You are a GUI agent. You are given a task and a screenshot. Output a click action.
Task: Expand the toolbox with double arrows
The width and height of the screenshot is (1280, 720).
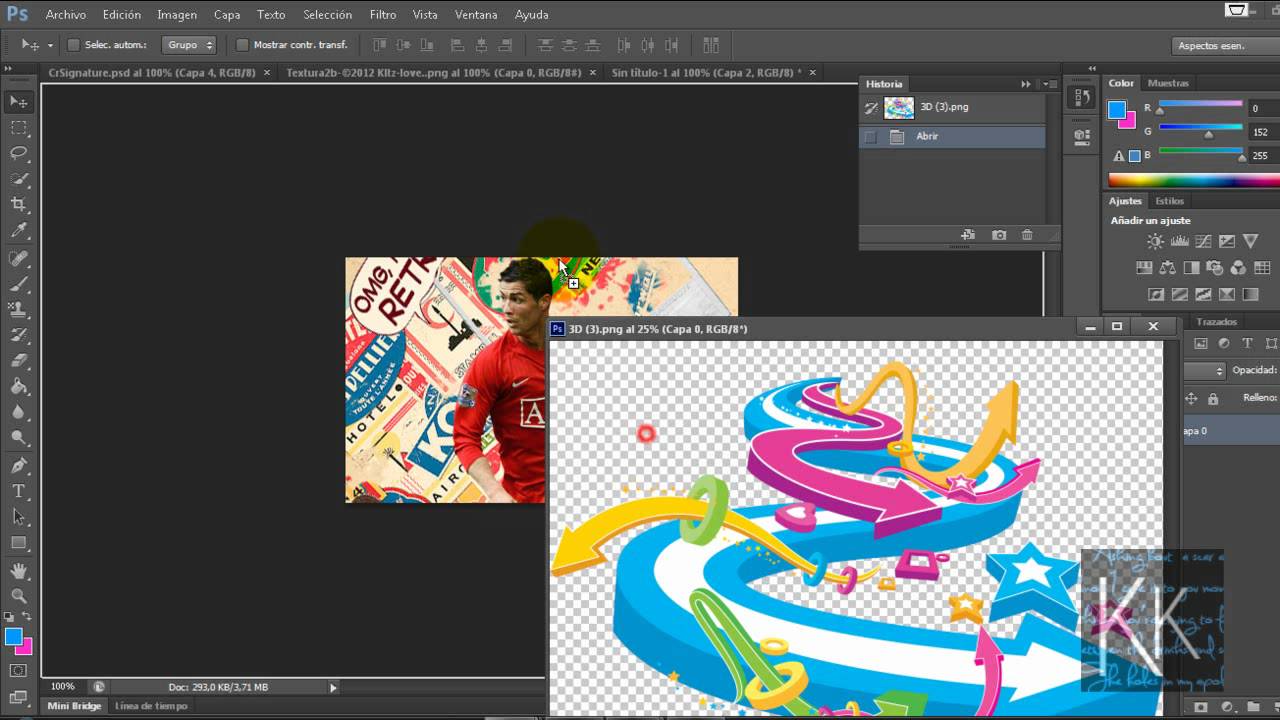pos(10,67)
